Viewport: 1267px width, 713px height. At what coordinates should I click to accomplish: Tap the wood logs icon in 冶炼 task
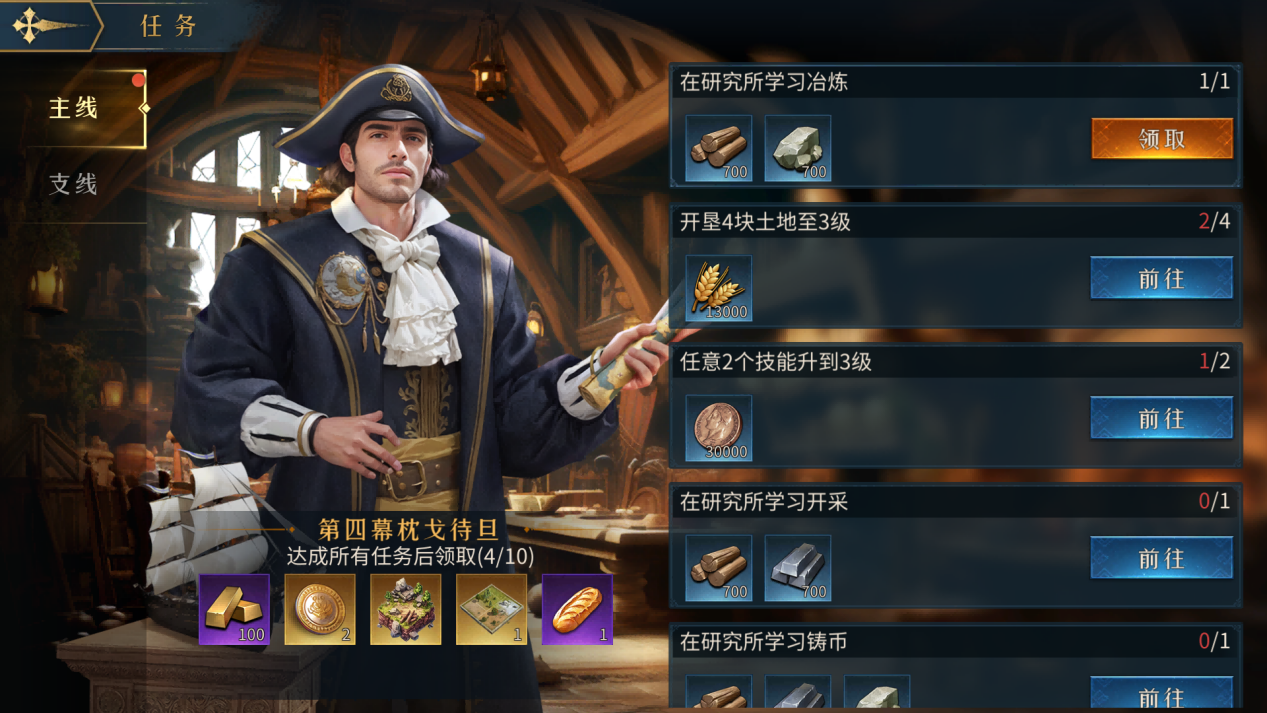[x=719, y=148]
